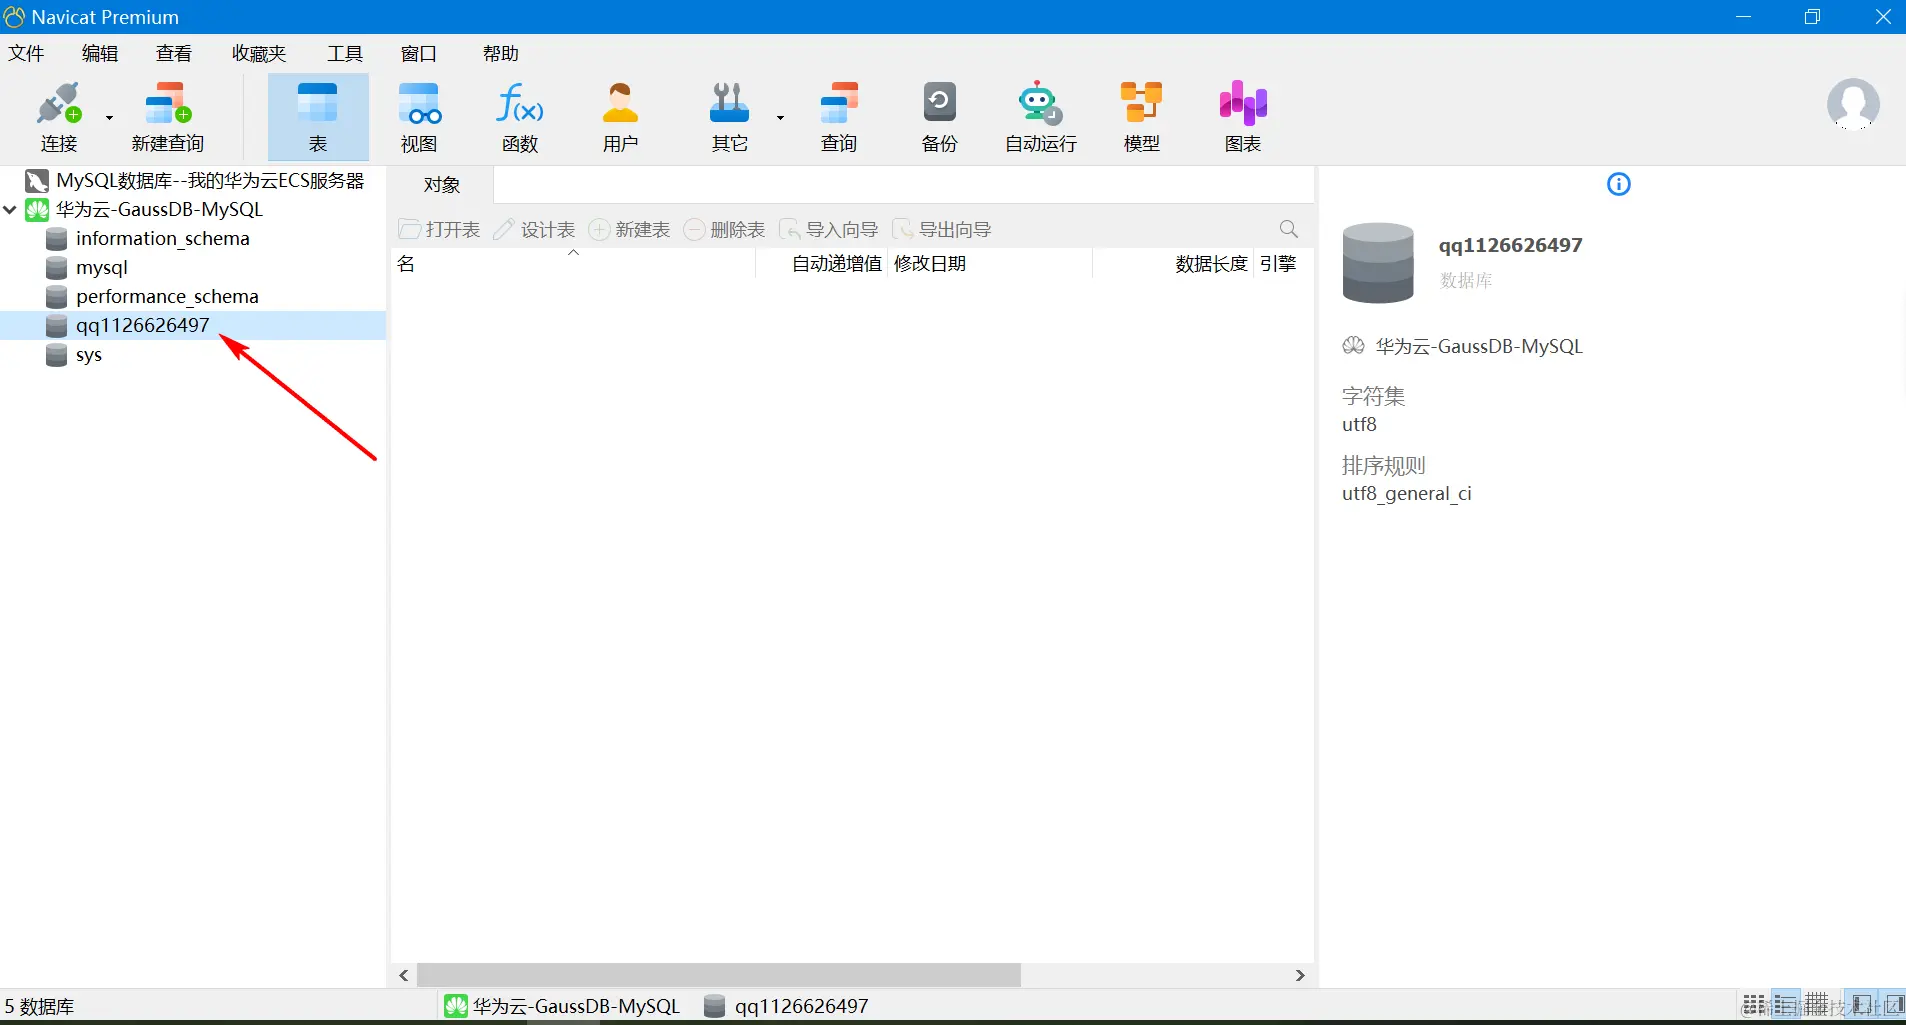Click the qq1126626497 title in the info panel

pyautogui.click(x=1510, y=246)
